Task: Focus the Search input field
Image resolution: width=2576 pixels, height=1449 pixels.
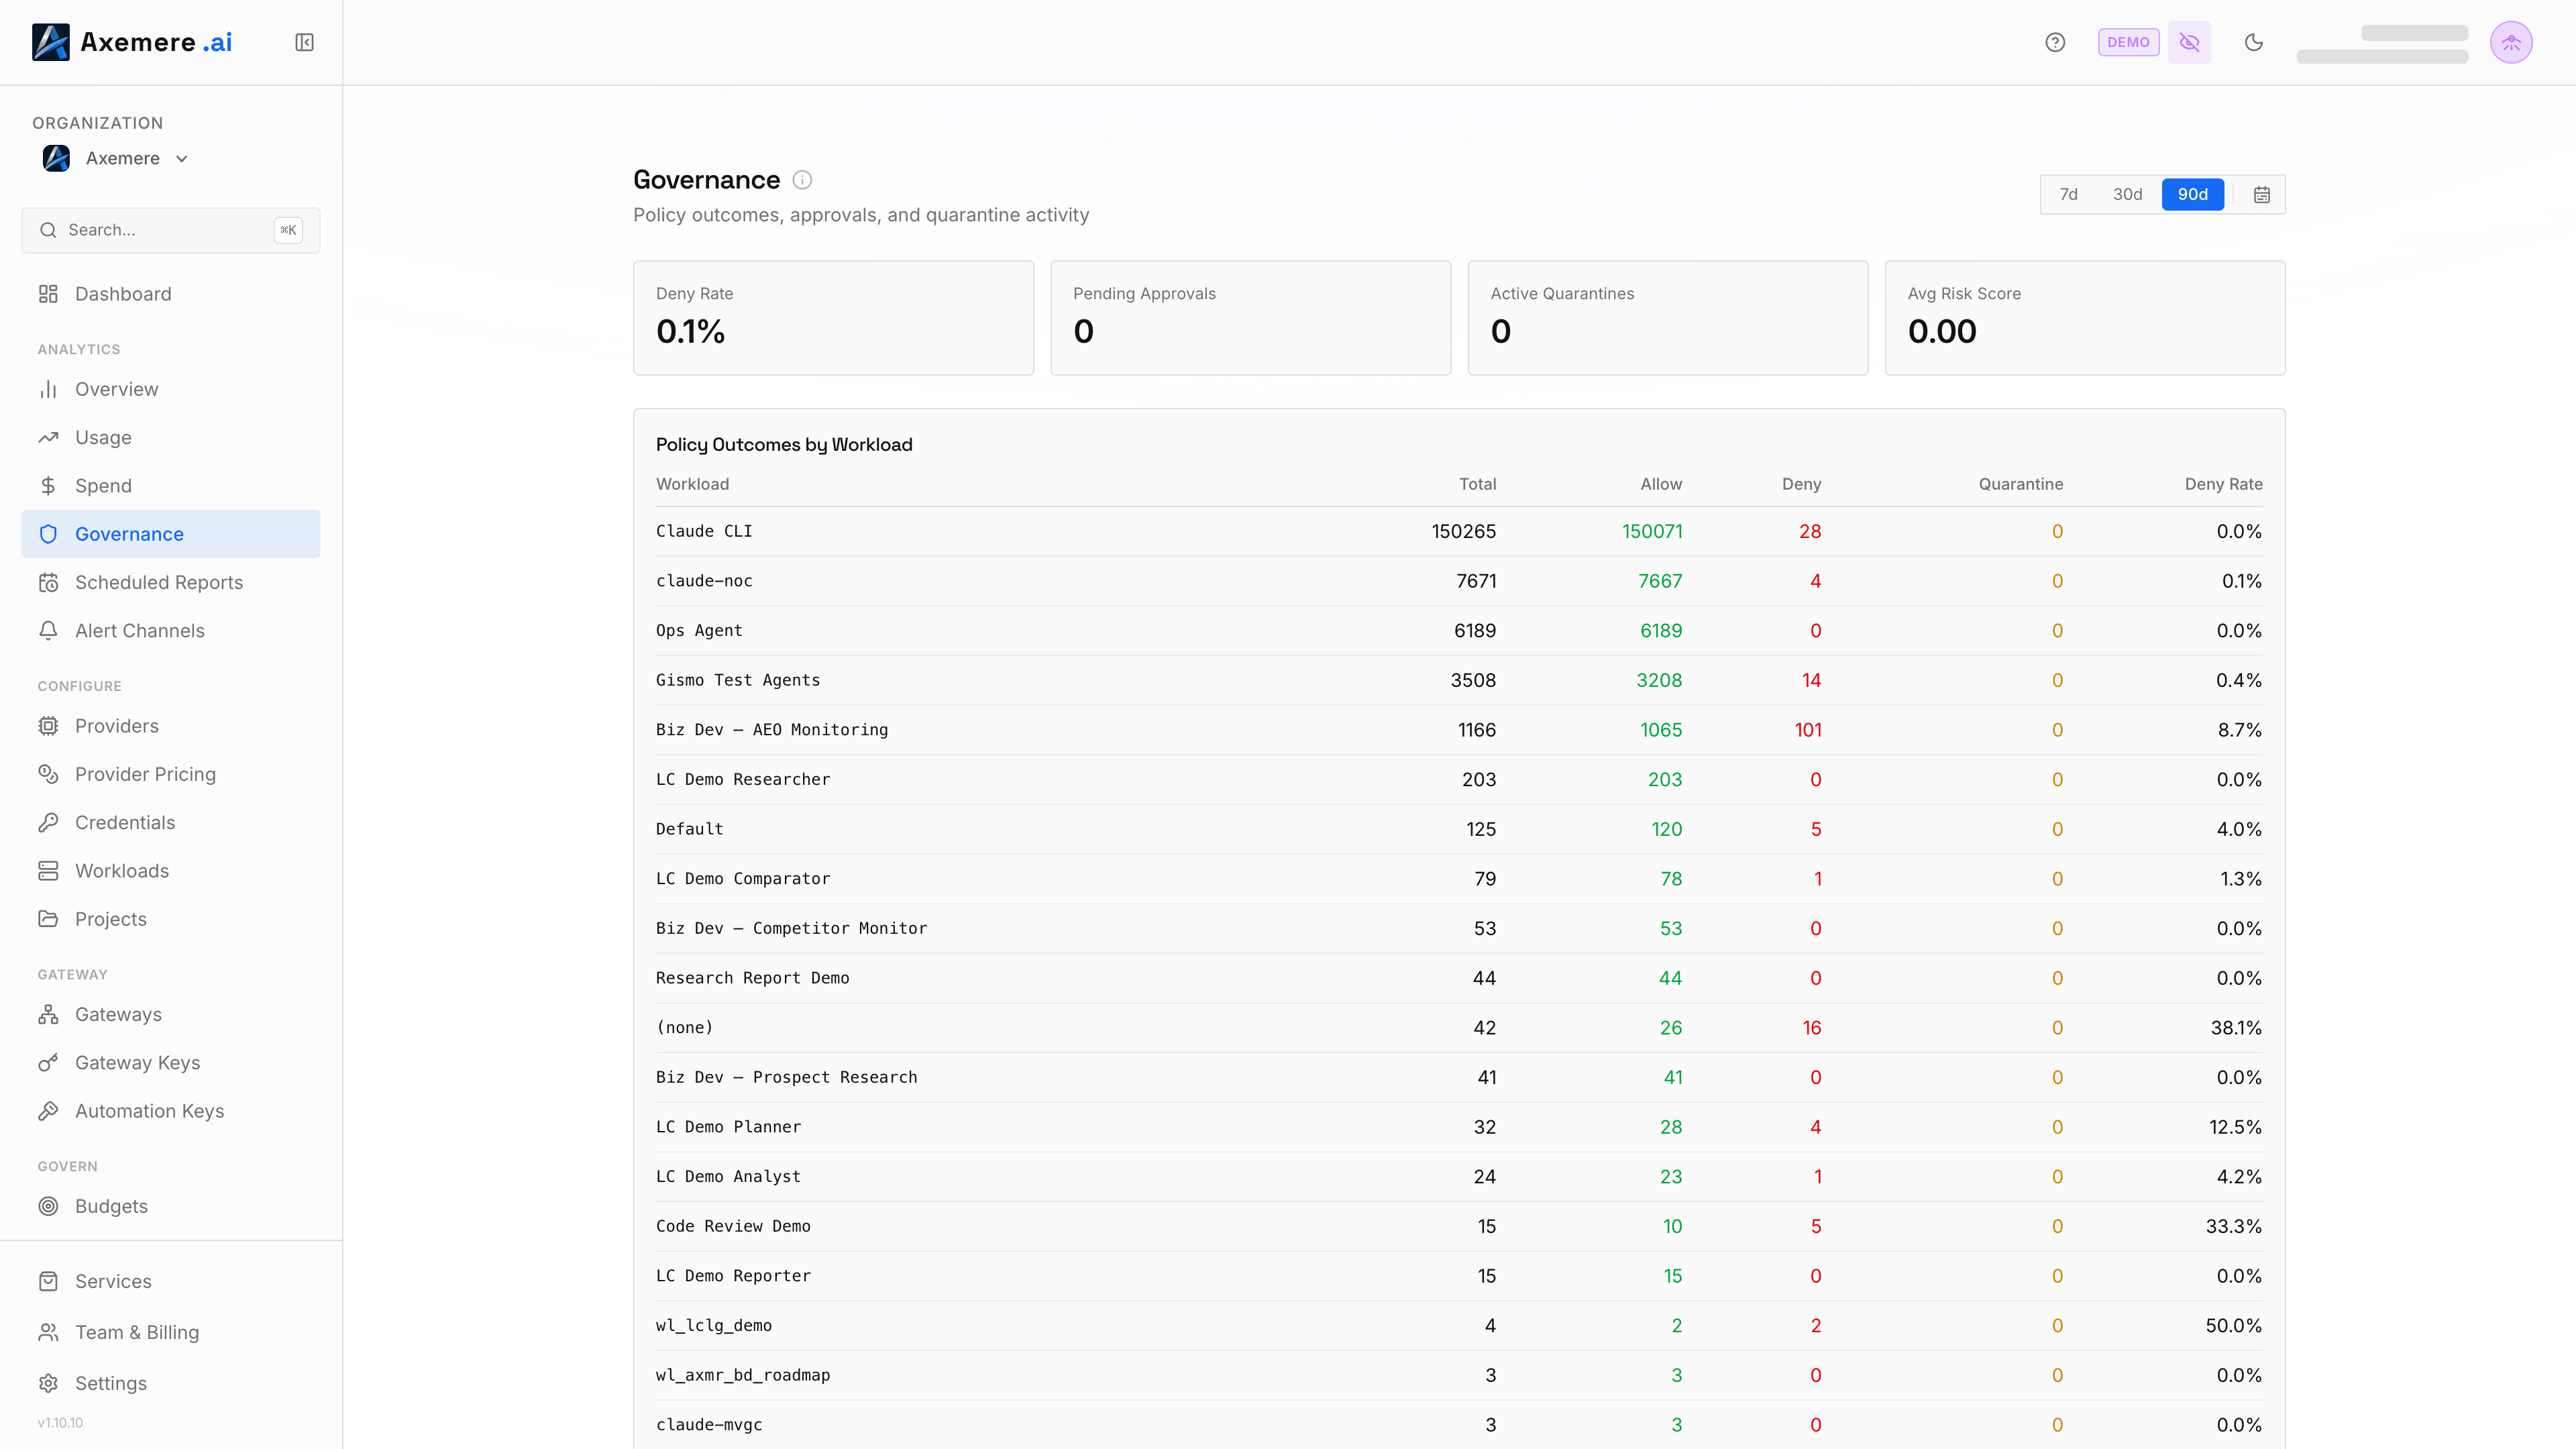Action: tap(171, 230)
